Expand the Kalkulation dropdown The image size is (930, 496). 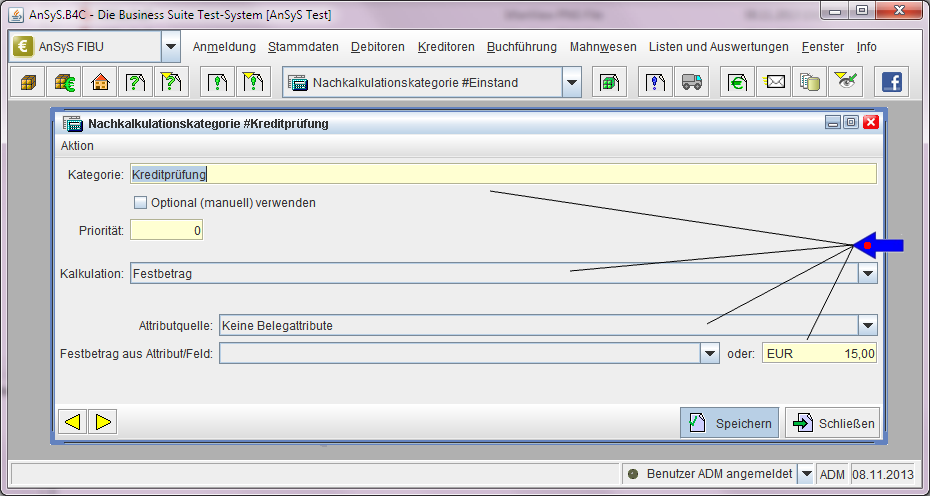(867, 273)
